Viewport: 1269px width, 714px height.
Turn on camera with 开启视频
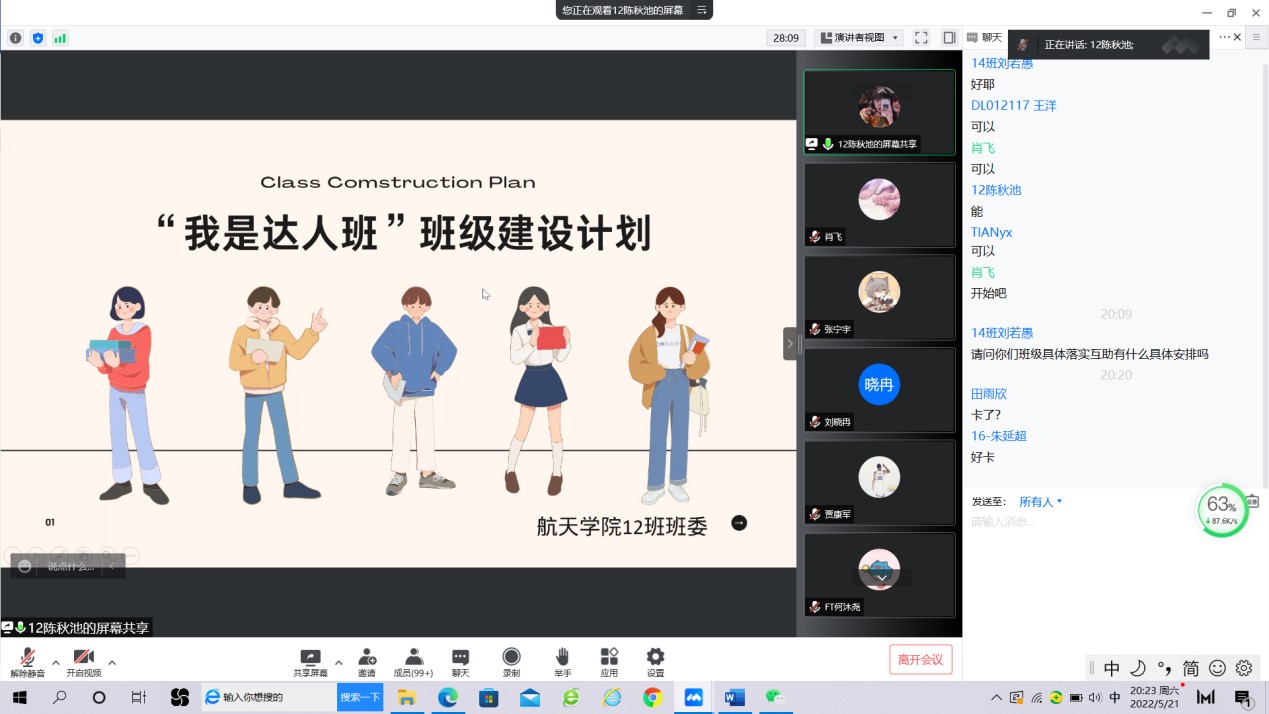click(84, 660)
